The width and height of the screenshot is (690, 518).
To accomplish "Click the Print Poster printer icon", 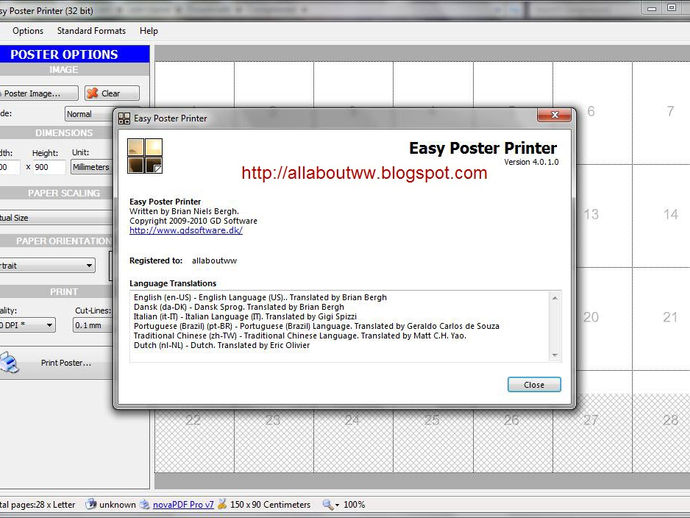I will 10,362.
